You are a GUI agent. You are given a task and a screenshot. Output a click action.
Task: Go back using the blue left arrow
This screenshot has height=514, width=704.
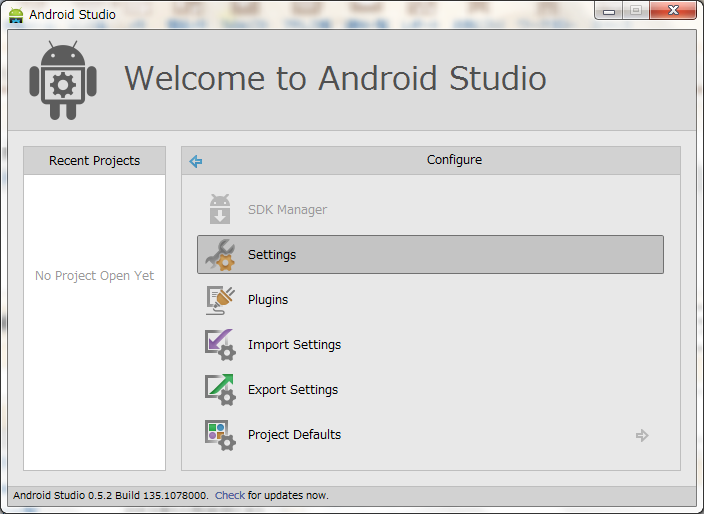(x=196, y=161)
